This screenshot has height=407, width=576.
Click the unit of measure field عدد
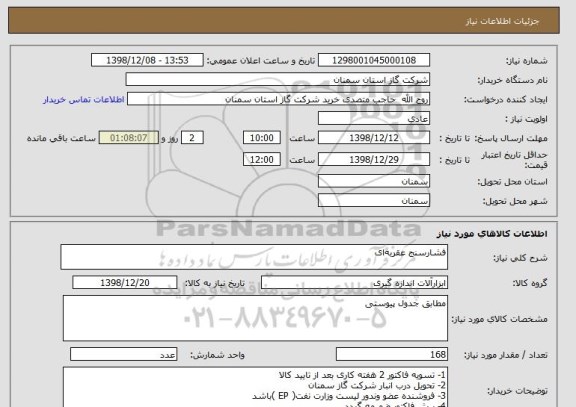tap(123, 354)
